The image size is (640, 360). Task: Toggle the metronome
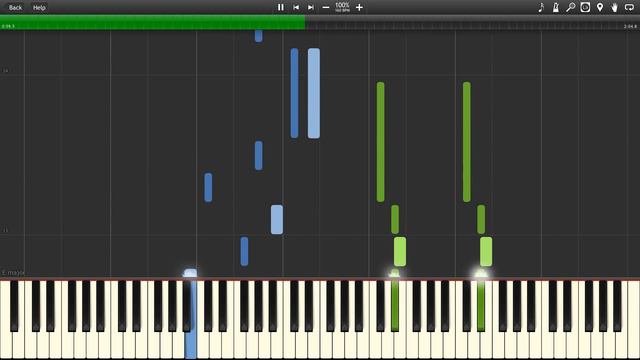556,7
